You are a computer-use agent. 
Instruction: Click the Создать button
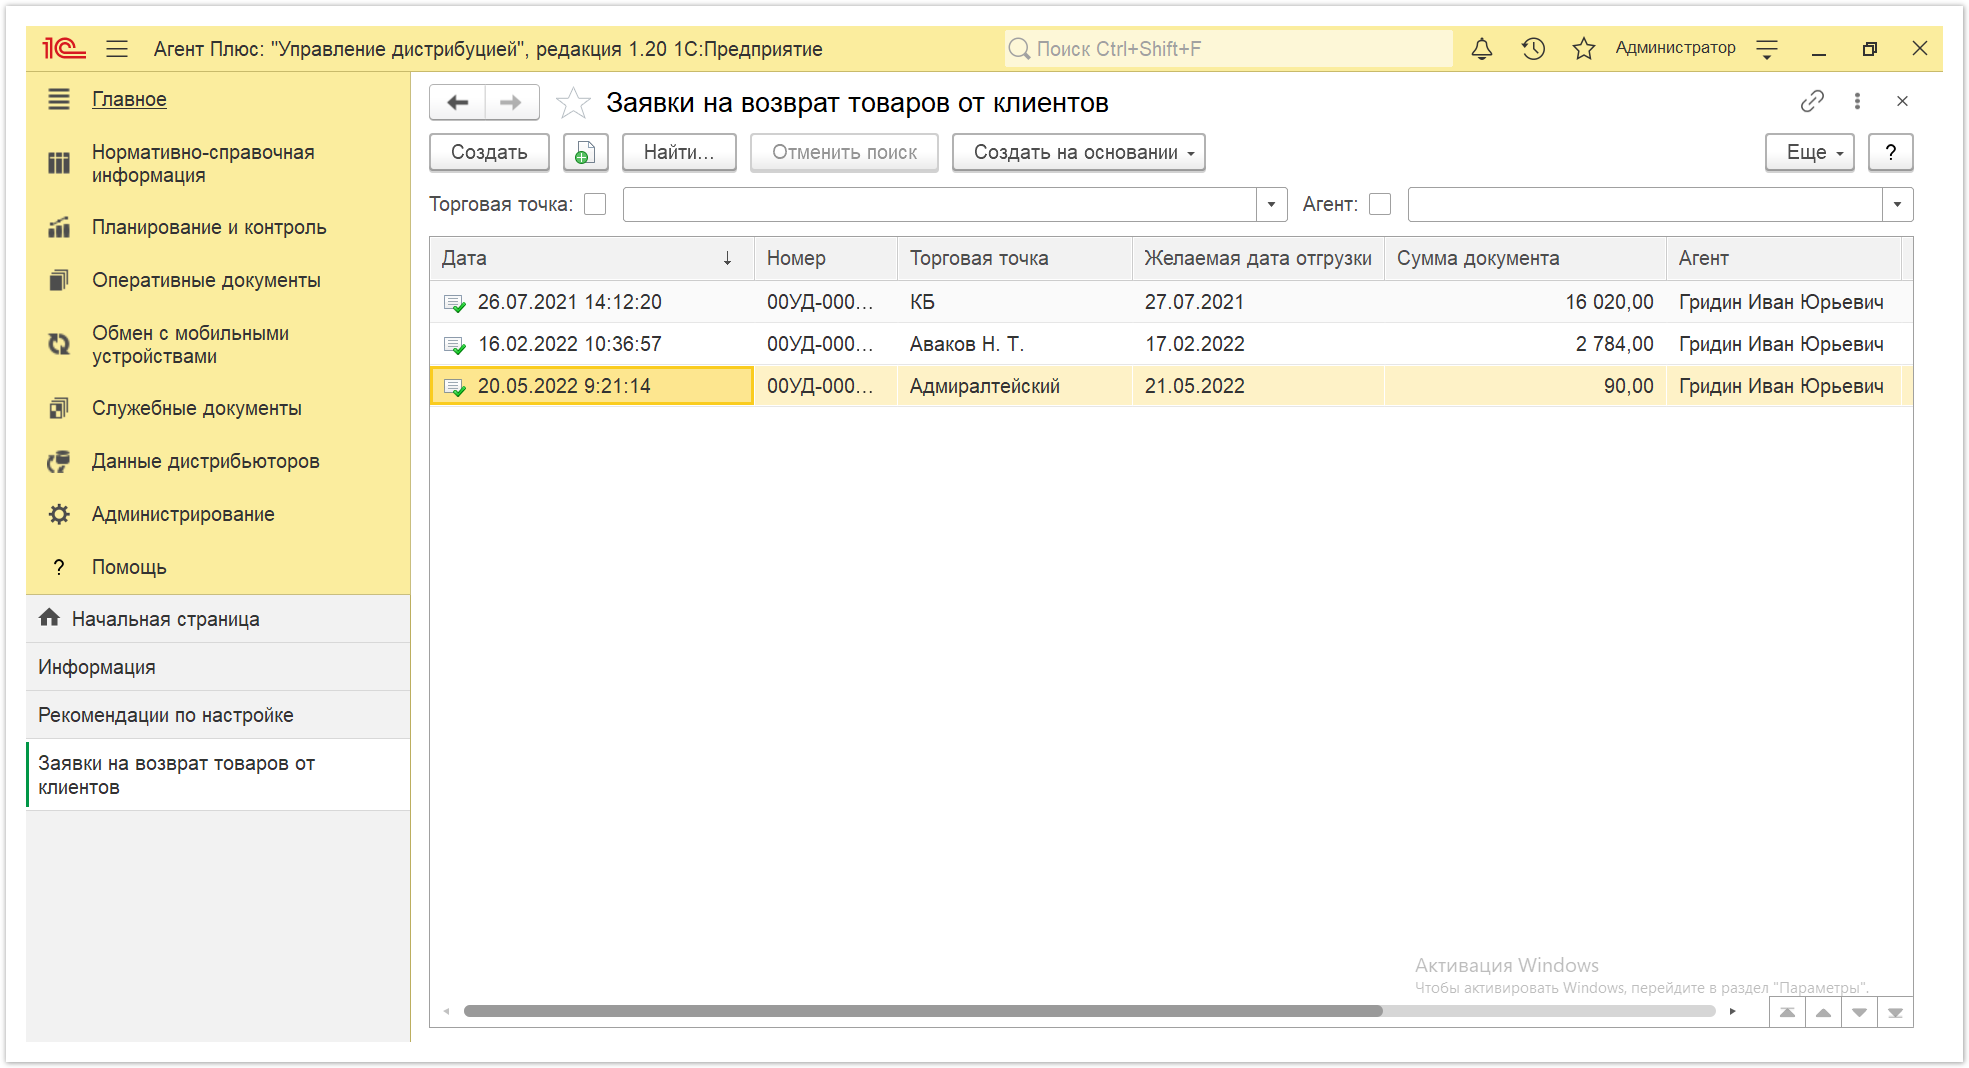pos(489,152)
